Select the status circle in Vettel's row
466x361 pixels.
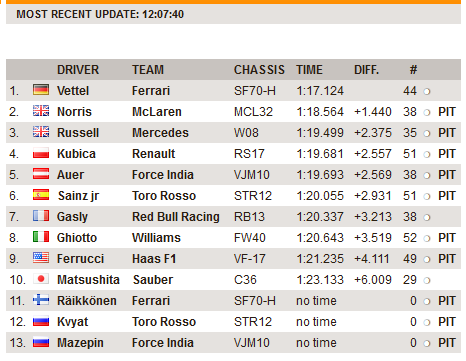pyautogui.click(x=427, y=91)
